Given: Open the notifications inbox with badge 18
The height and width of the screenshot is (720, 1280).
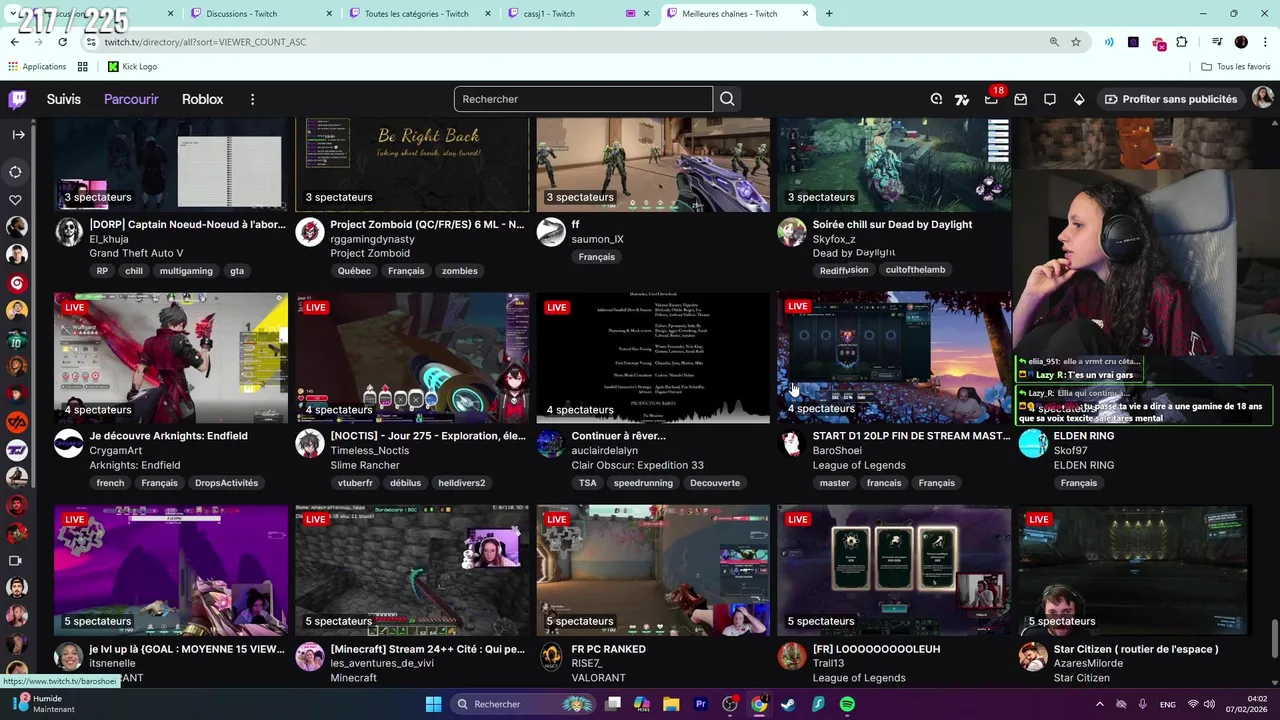Looking at the screenshot, I should [991, 99].
